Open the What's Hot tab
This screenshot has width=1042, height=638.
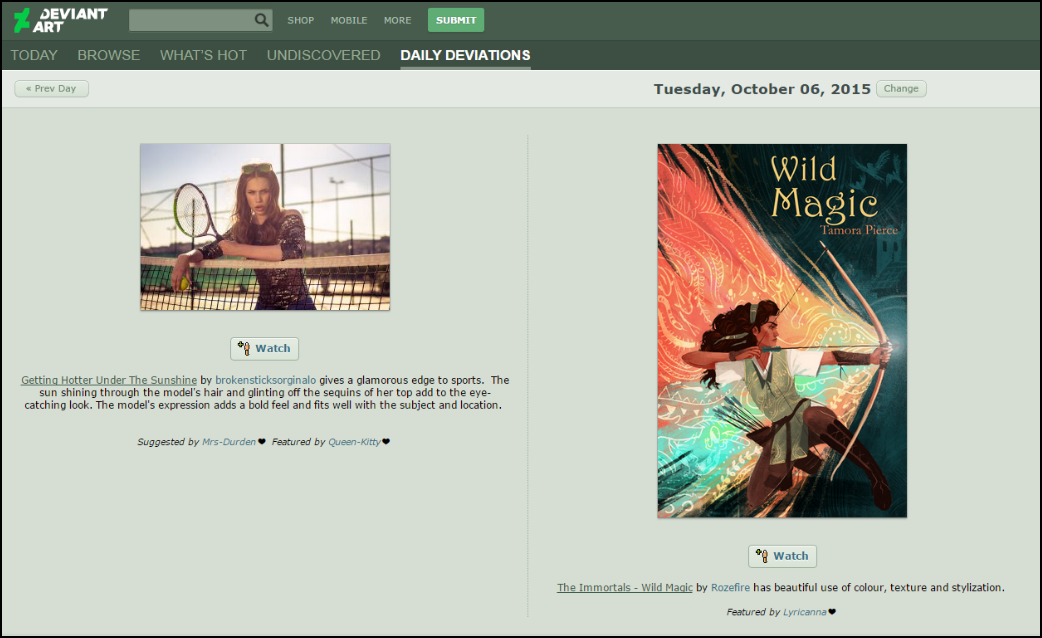click(x=203, y=55)
